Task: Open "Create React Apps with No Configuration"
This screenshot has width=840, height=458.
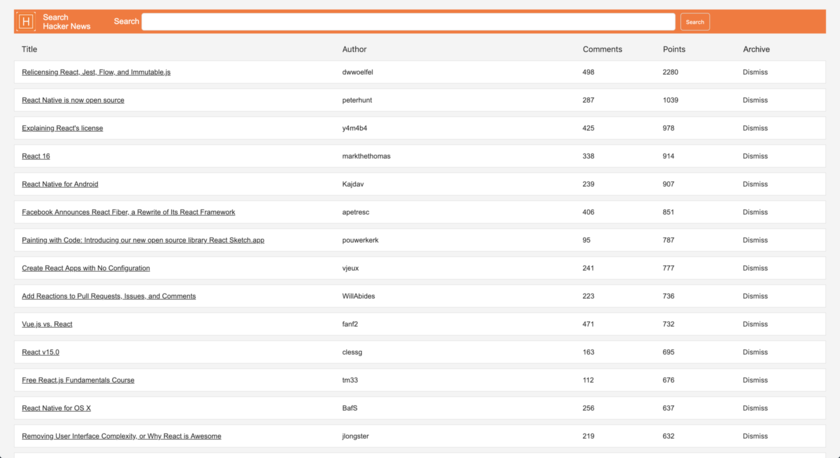Action: pyautogui.click(x=86, y=269)
